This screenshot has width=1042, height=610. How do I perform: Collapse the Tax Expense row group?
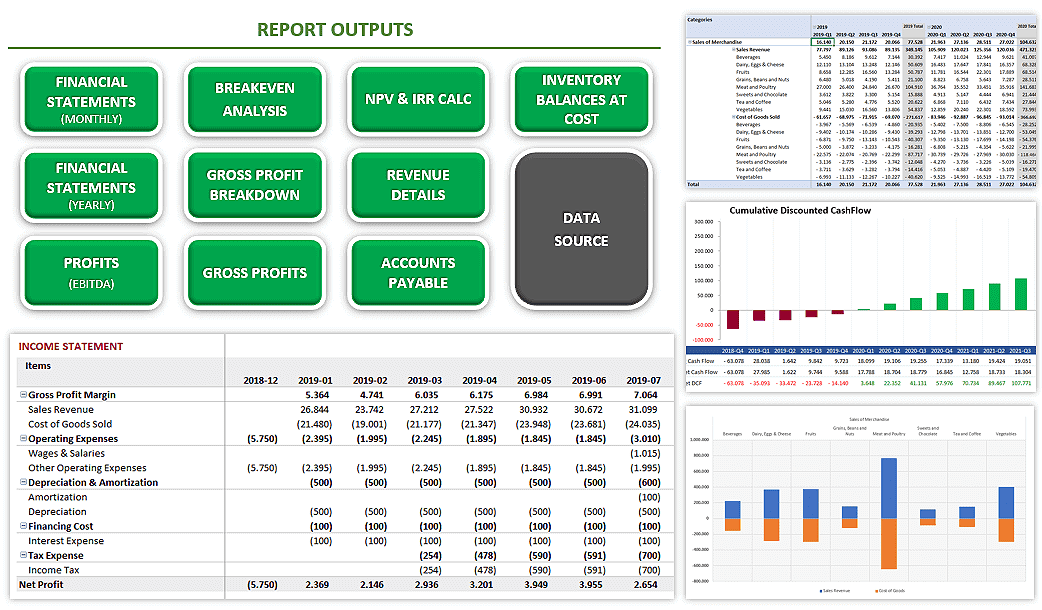[23, 555]
